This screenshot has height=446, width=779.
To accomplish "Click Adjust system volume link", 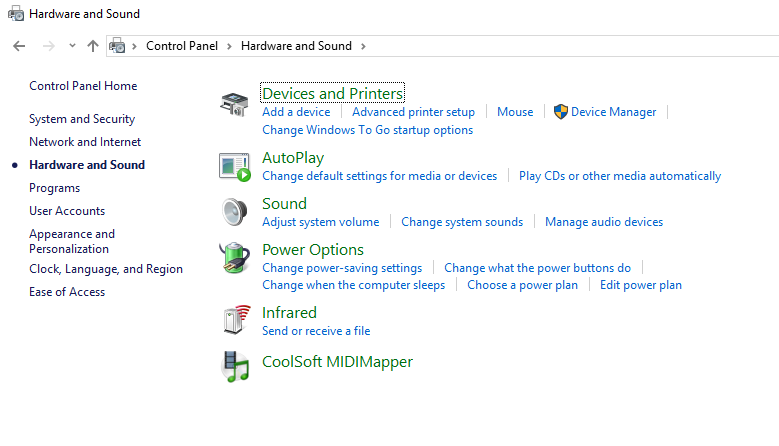I will click(320, 222).
